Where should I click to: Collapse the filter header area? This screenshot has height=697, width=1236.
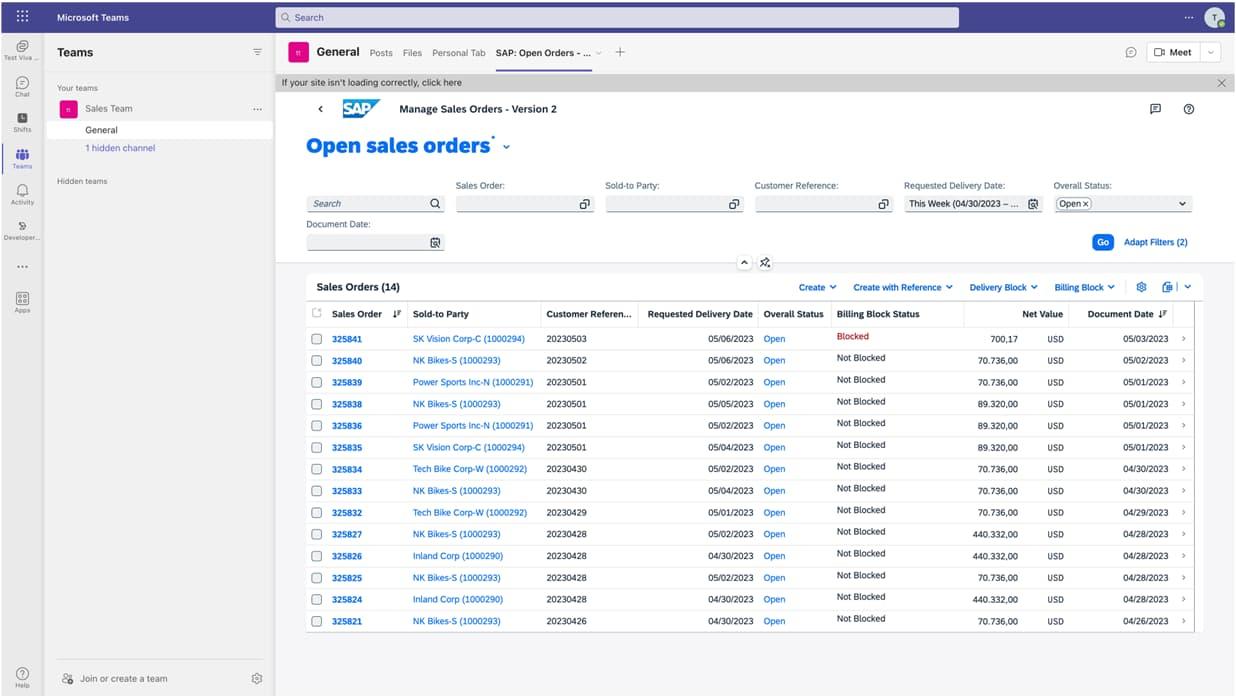(x=744, y=263)
